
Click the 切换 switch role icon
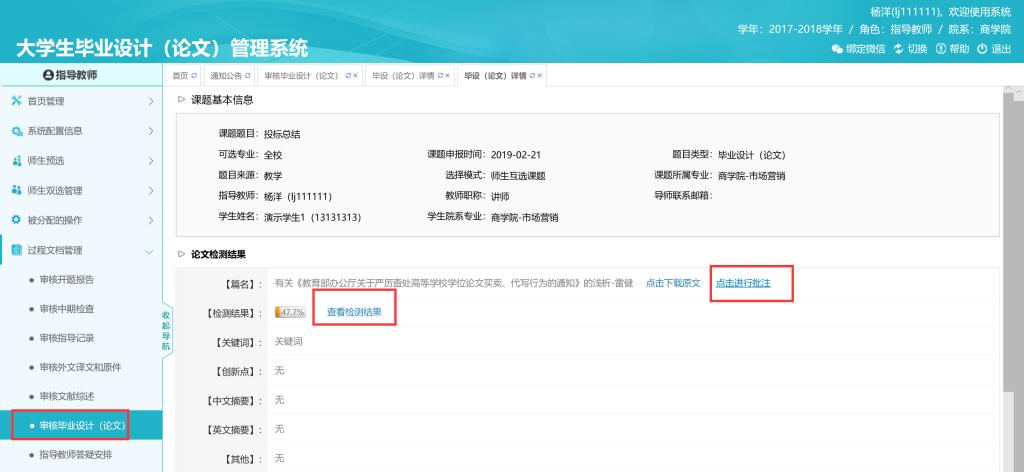(898, 49)
